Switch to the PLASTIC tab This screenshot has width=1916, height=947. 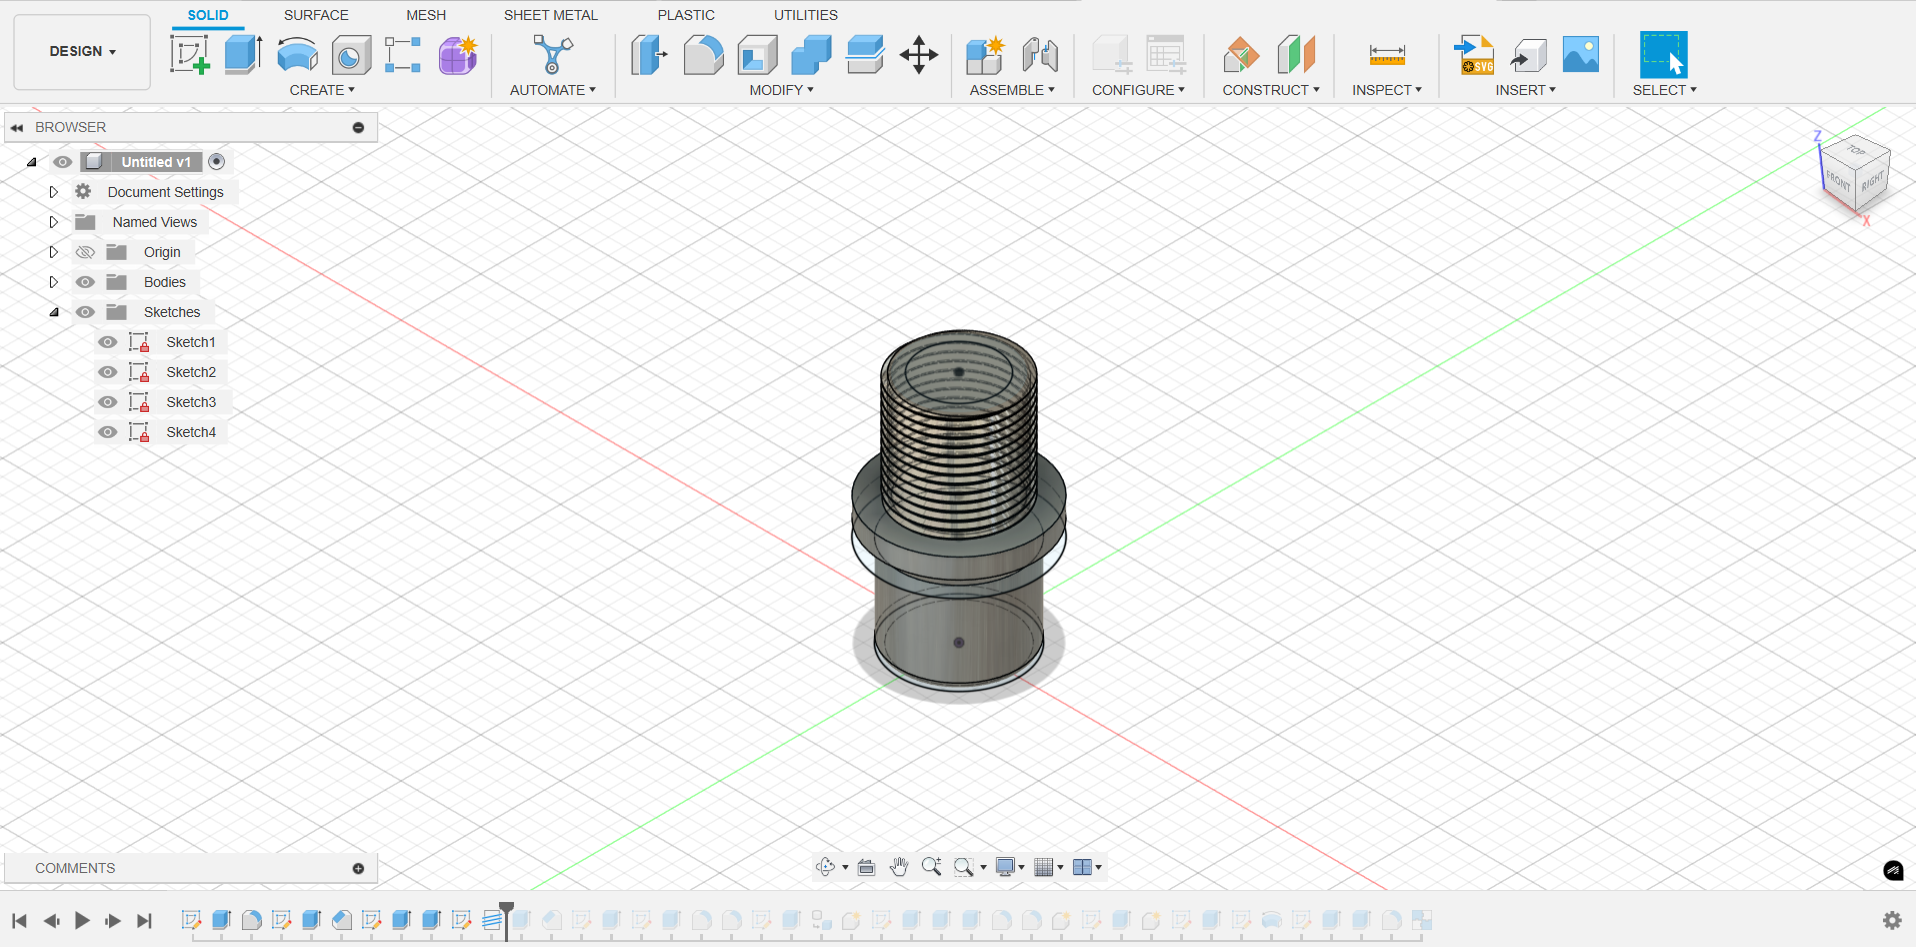686,15
